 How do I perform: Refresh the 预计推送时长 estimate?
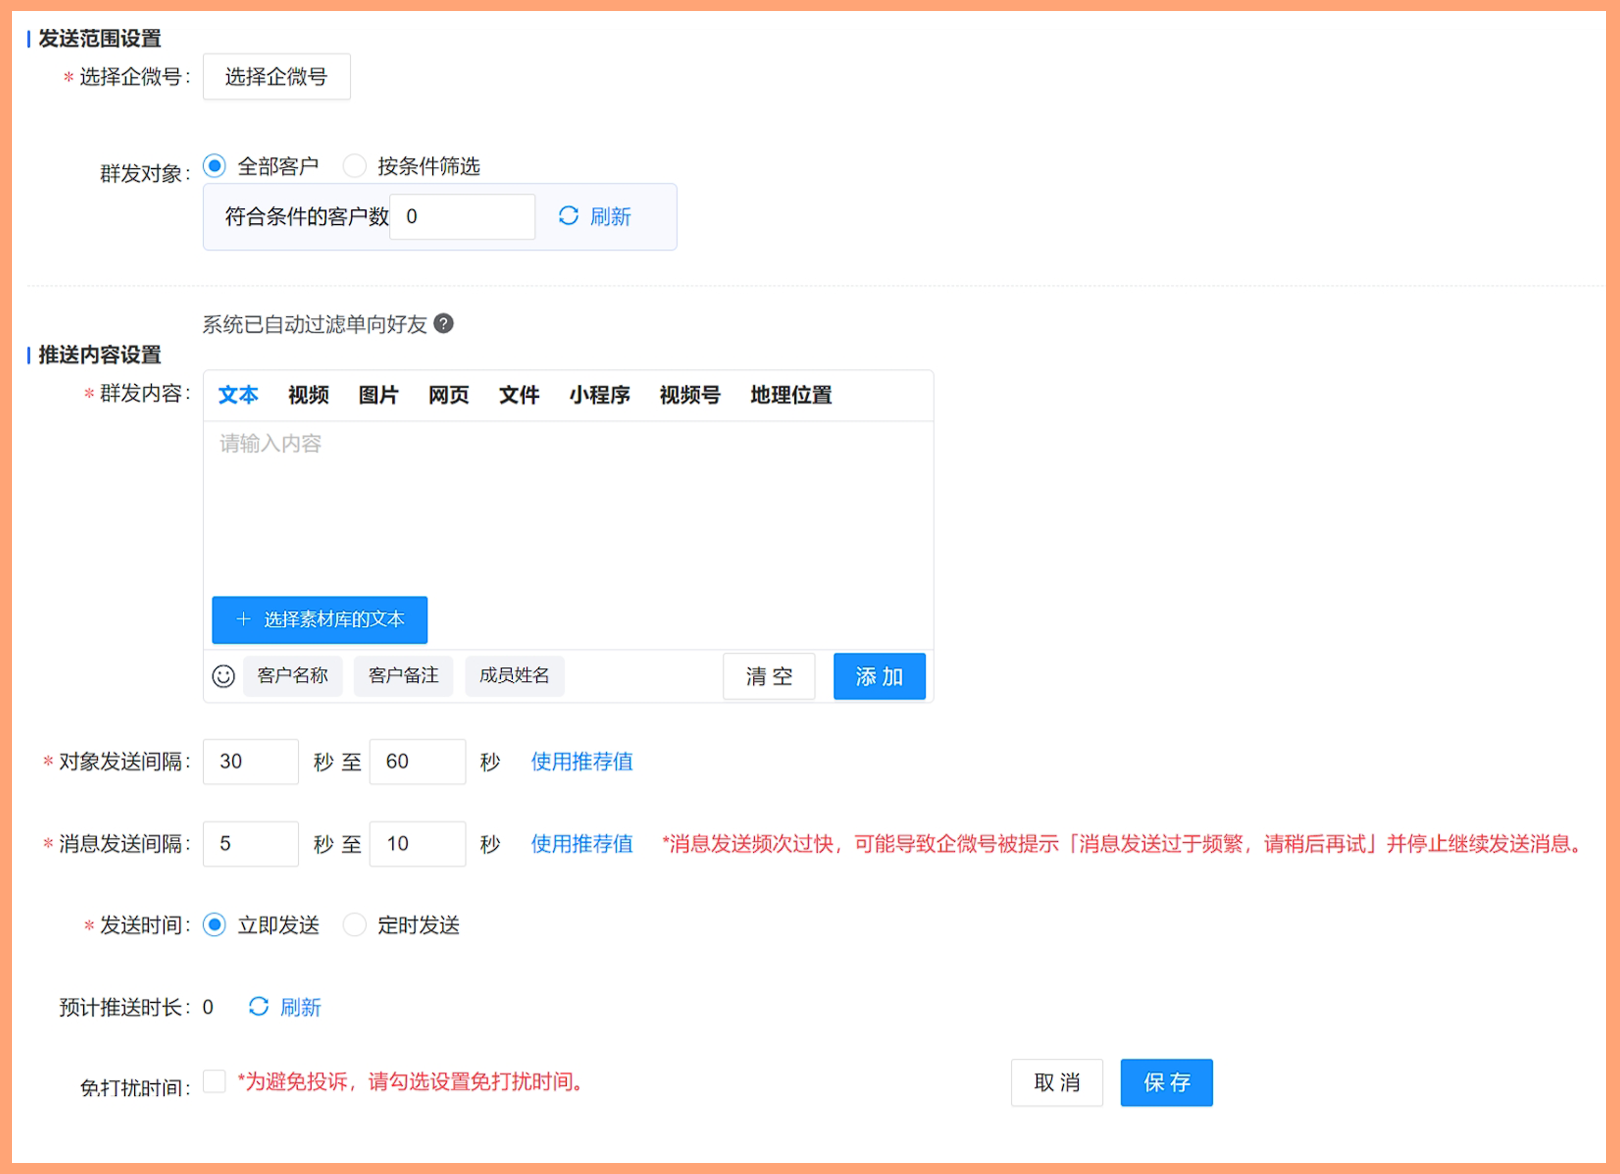pyautogui.click(x=285, y=1007)
